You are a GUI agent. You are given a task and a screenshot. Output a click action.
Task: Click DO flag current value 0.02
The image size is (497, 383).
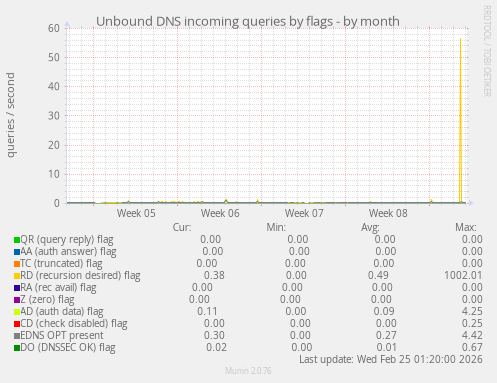pos(216,348)
